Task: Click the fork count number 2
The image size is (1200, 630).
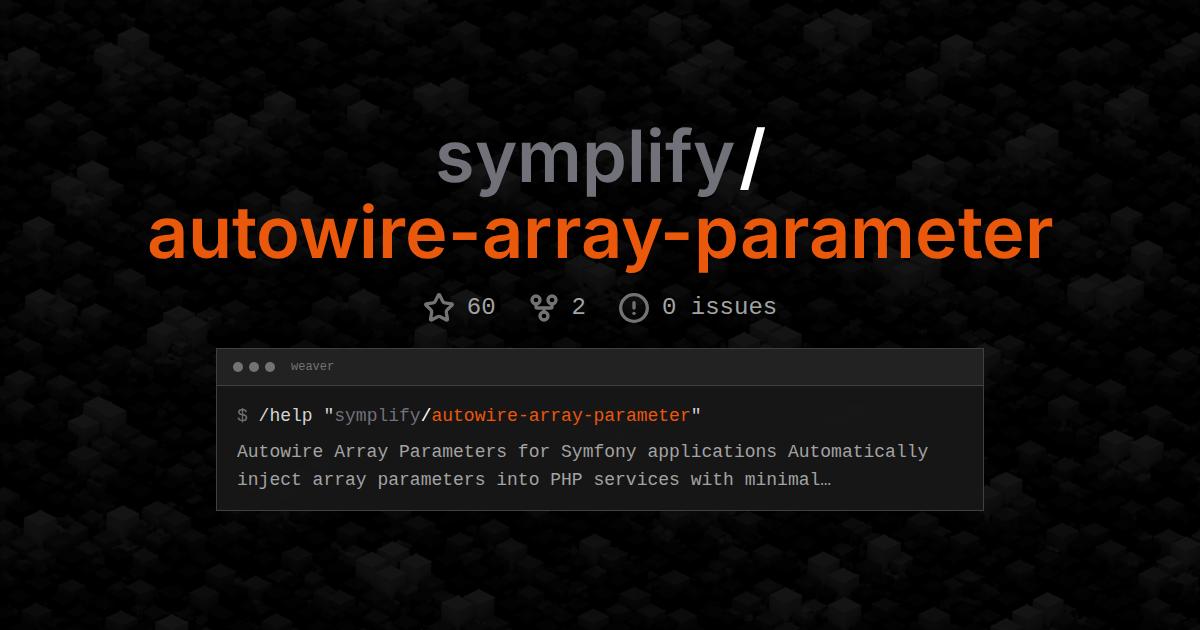Action: [x=580, y=307]
